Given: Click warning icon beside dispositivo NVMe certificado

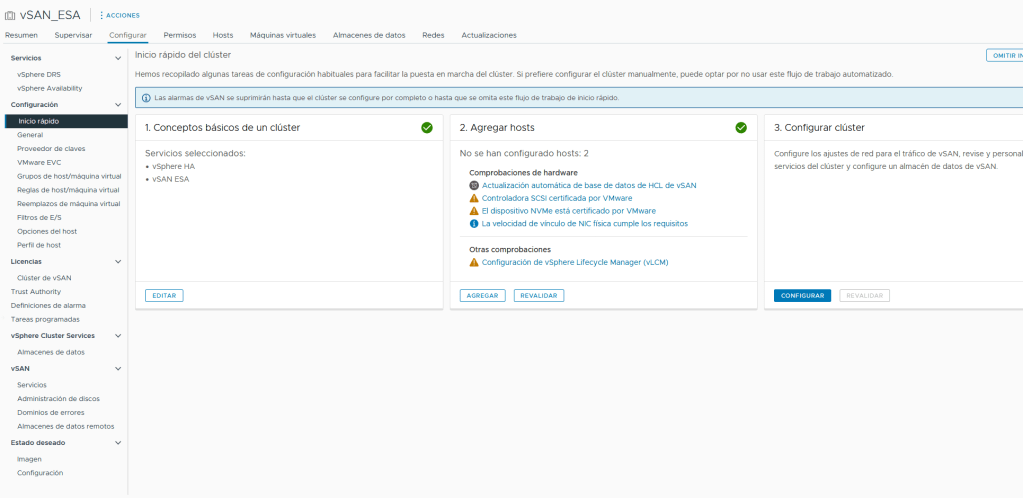Looking at the screenshot, I should (x=474, y=211).
